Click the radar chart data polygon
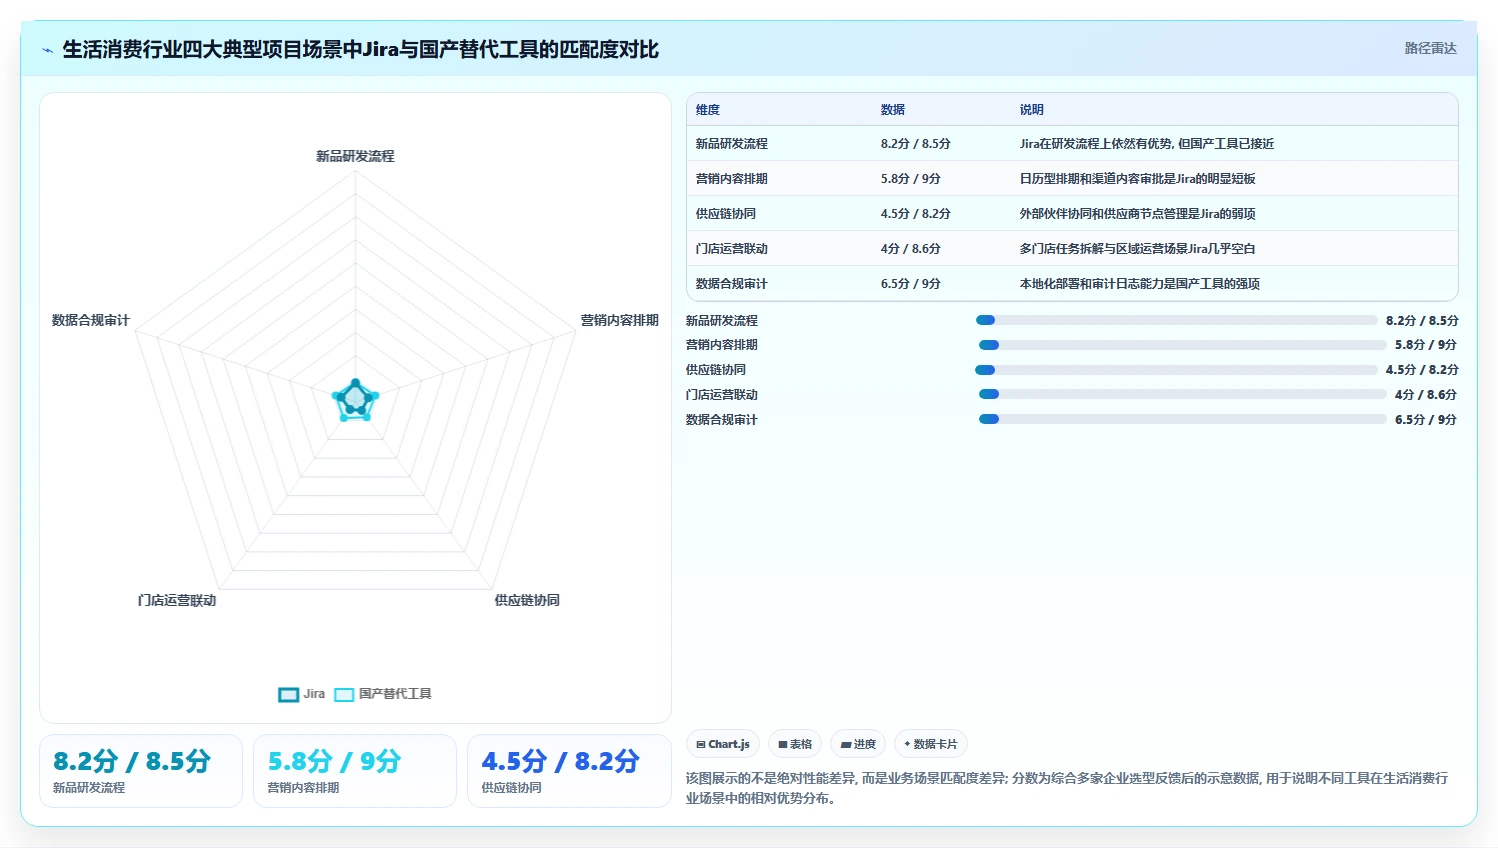Image resolution: width=1498 pixels, height=848 pixels. (x=355, y=401)
